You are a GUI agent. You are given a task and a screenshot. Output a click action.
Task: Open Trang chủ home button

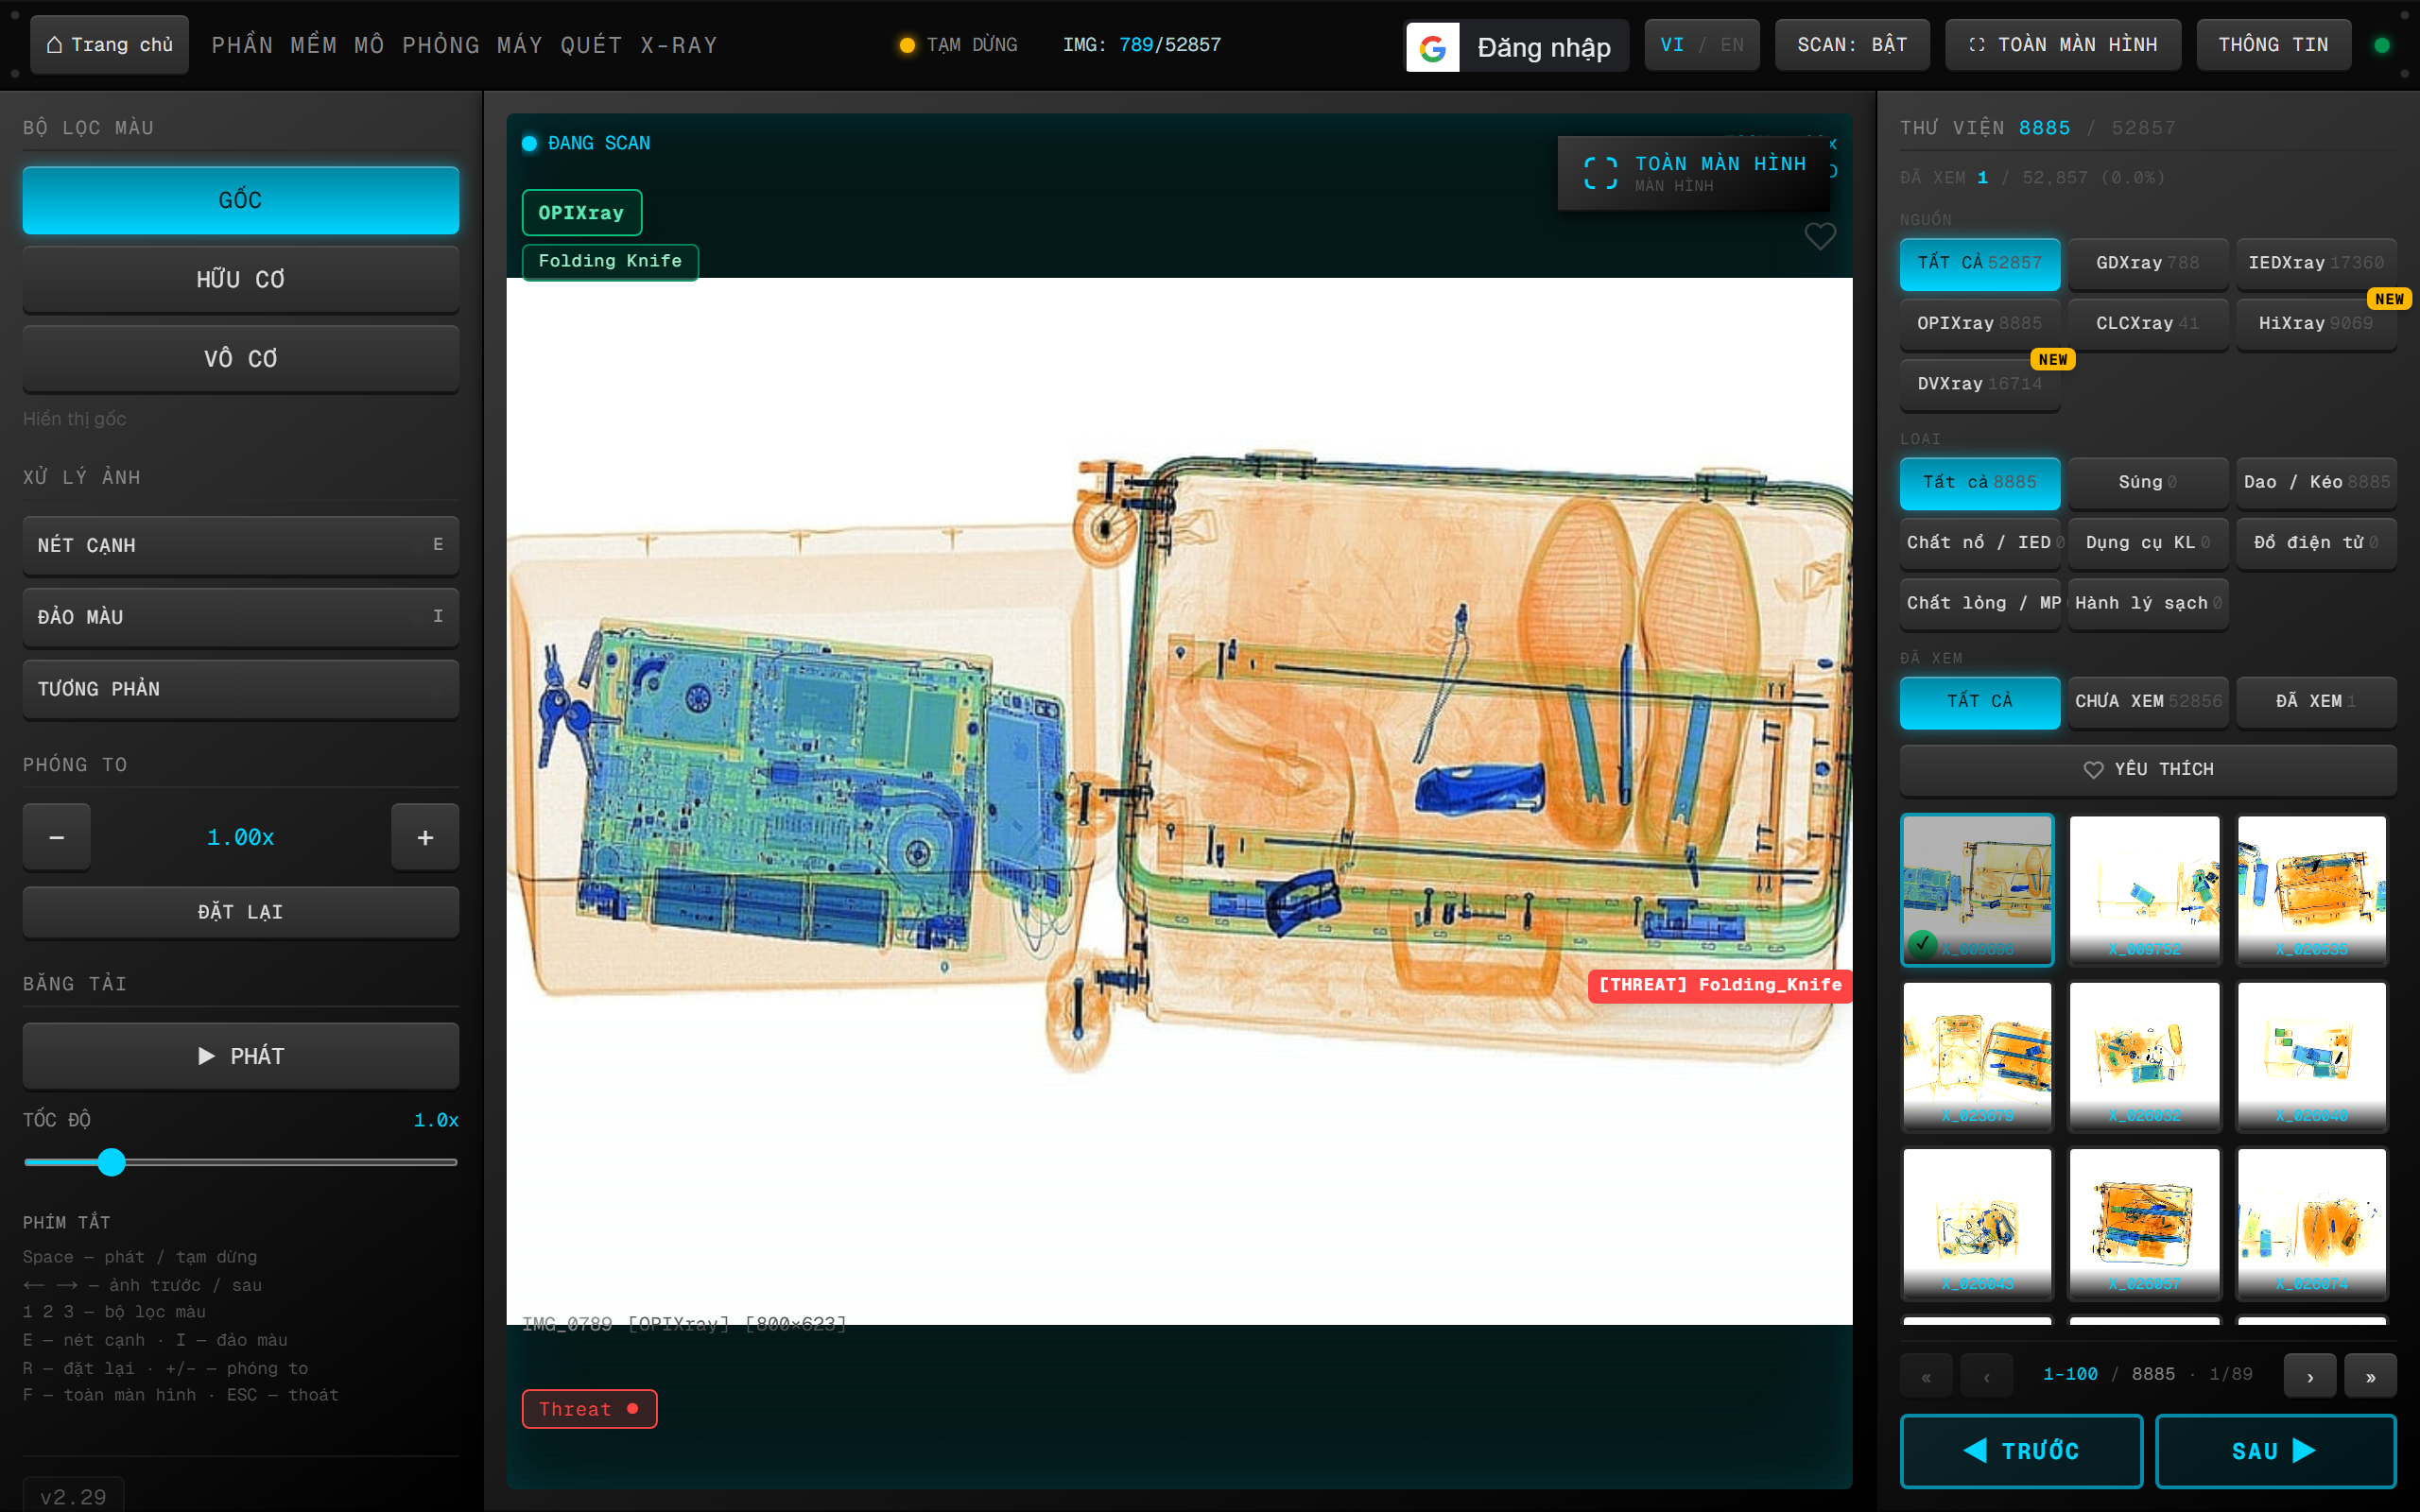point(110,45)
